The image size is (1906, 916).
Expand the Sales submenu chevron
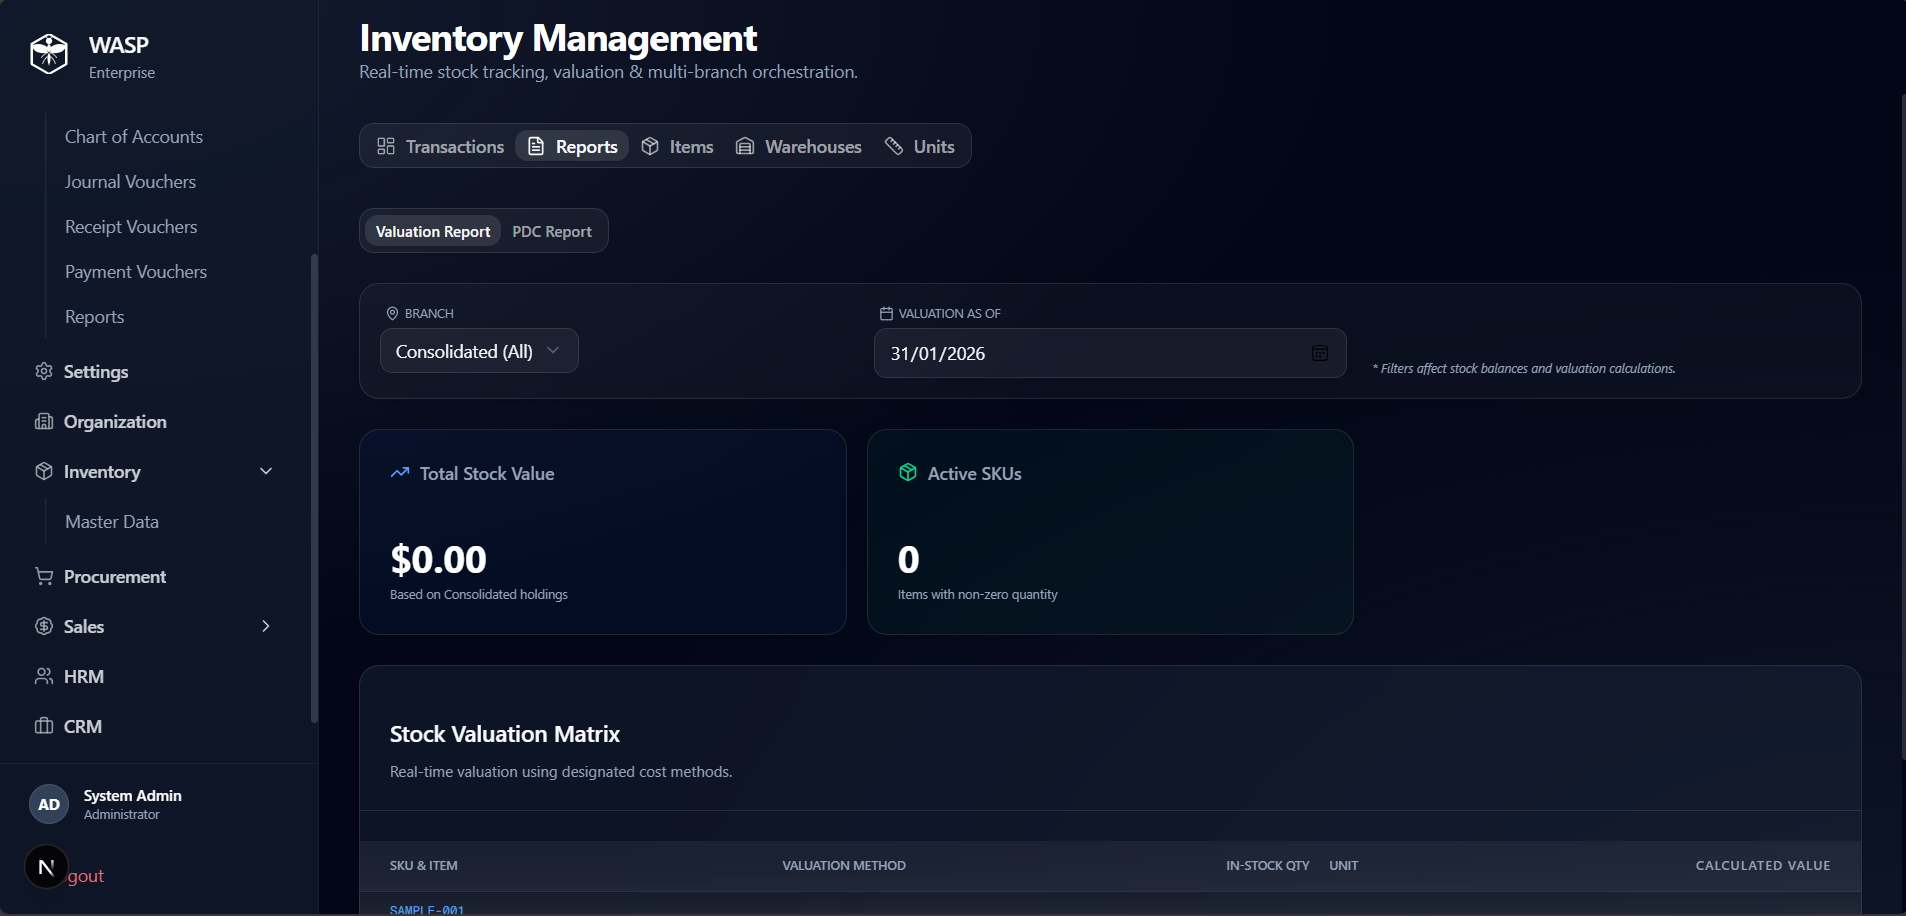point(266,626)
